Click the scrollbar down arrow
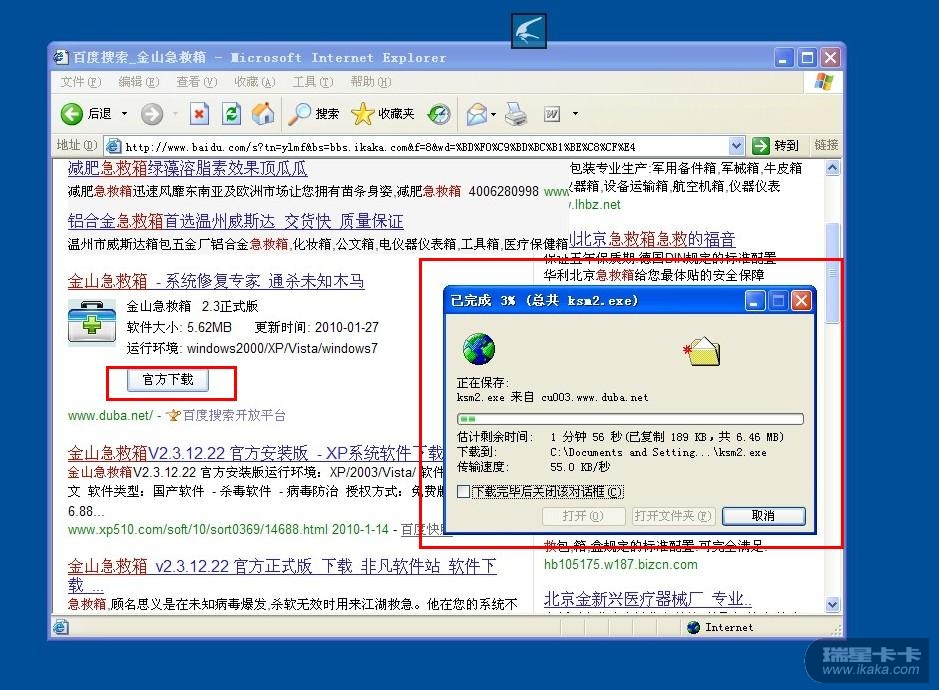Screen dimensions: 939x690 point(832,604)
